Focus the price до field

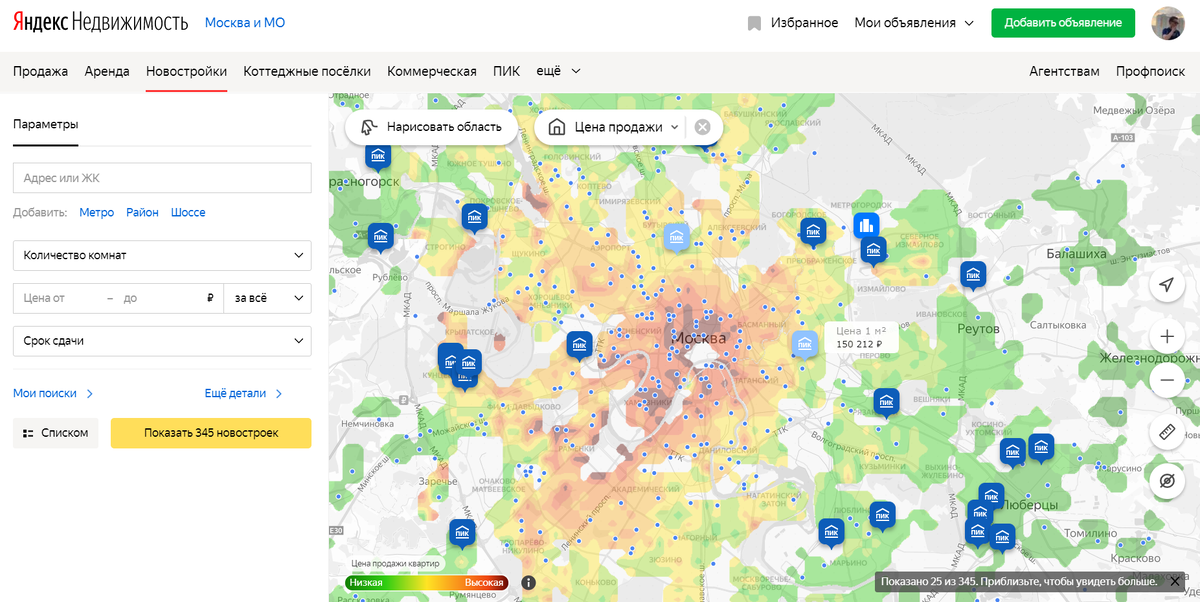click(x=160, y=298)
